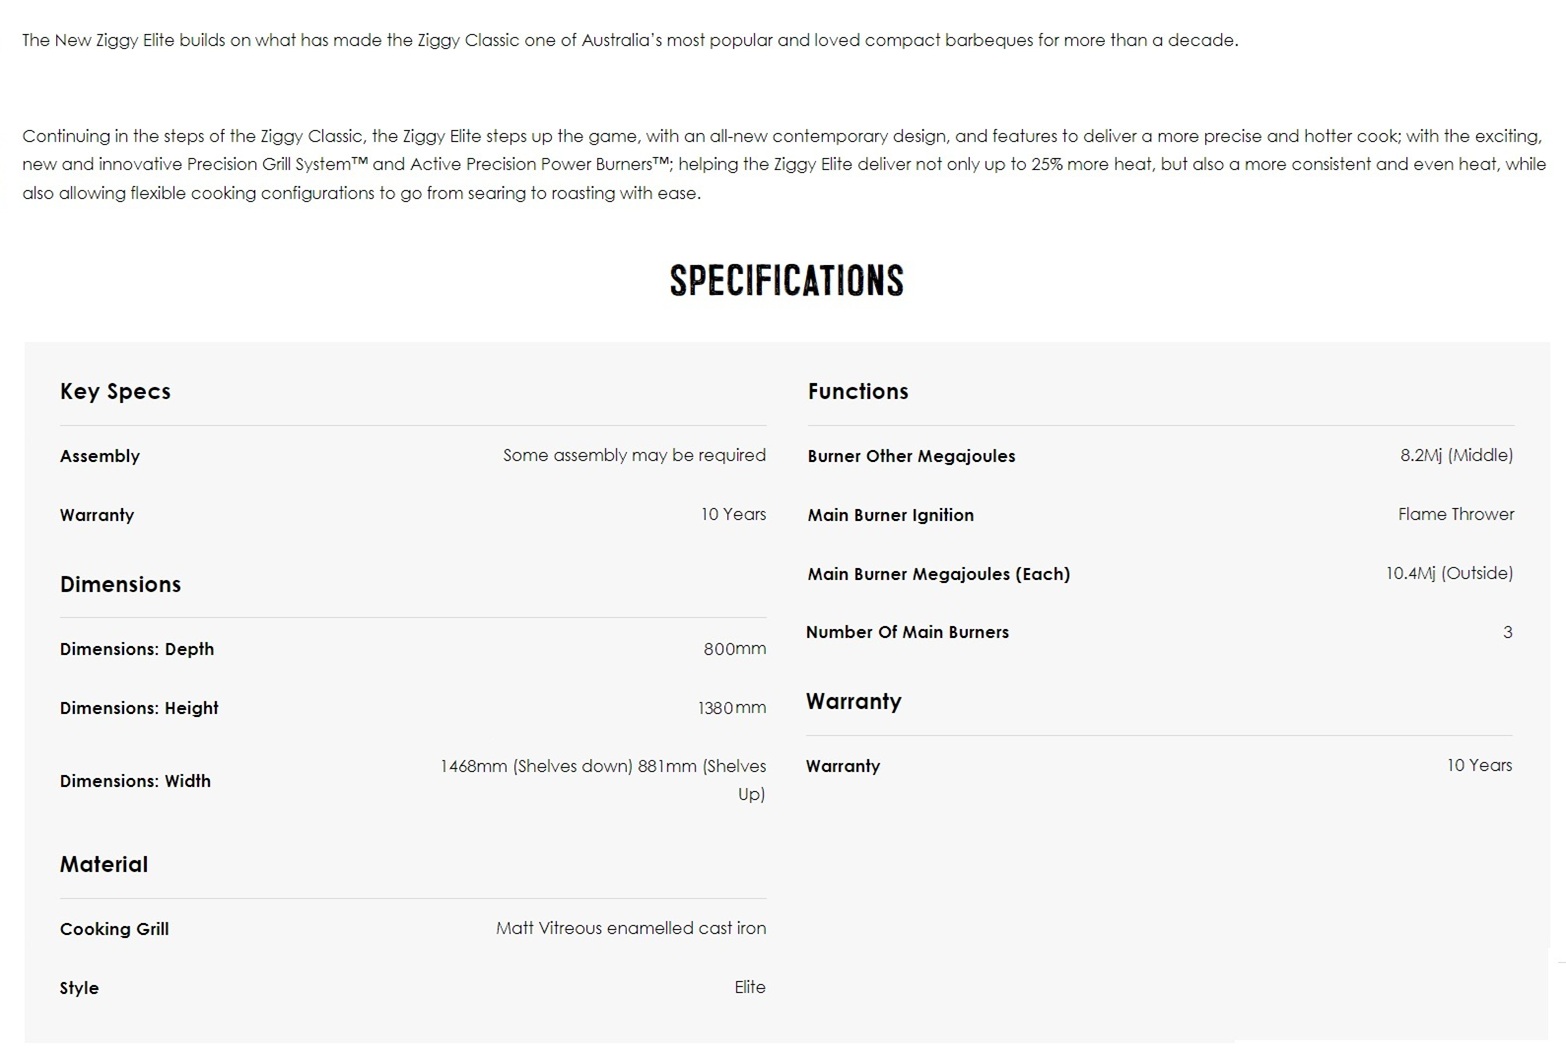
Task: Select the Dimensions: Width label
Action: pyautogui.click(x=135, y=781)
